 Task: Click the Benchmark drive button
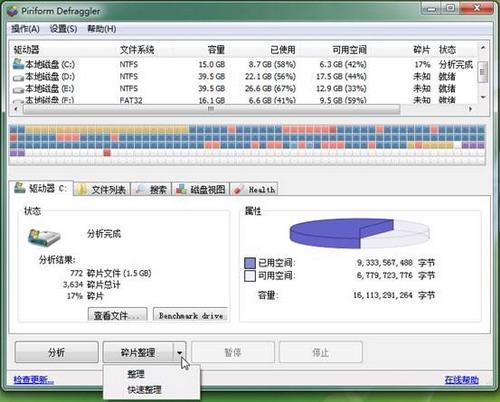click(x=191, y=315)
